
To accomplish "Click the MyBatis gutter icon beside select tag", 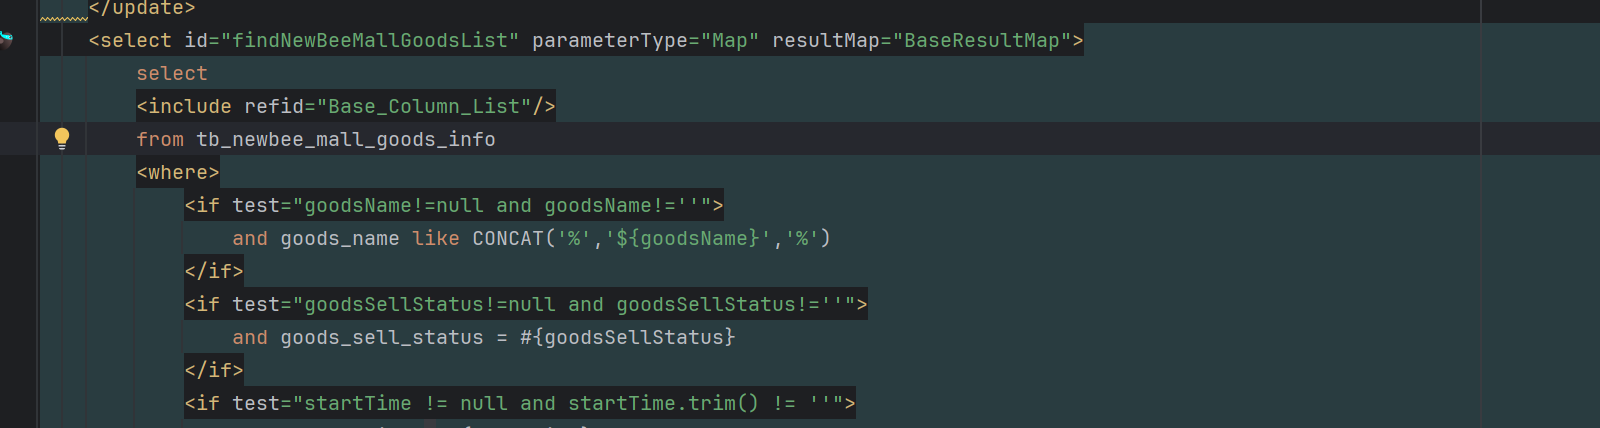I will (6, 40).
